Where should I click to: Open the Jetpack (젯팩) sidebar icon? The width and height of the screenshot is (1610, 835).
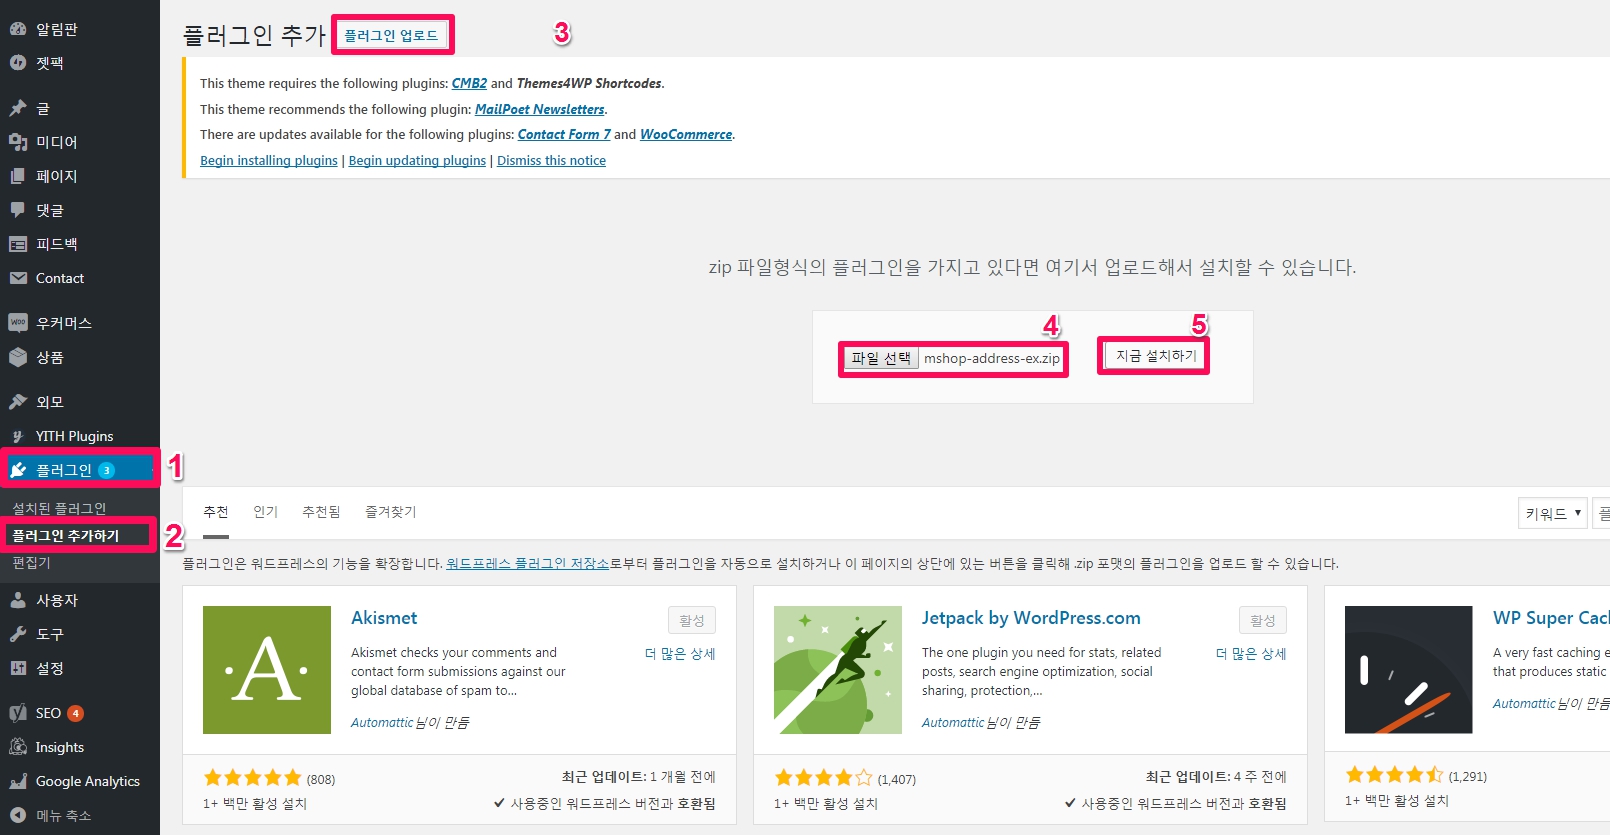point(18,63)
